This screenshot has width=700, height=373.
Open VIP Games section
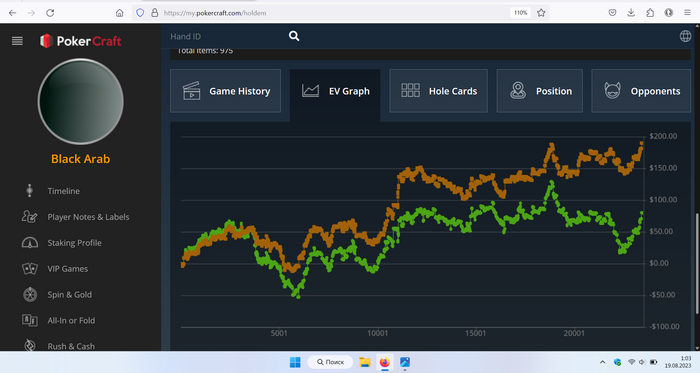pos(68,269)
